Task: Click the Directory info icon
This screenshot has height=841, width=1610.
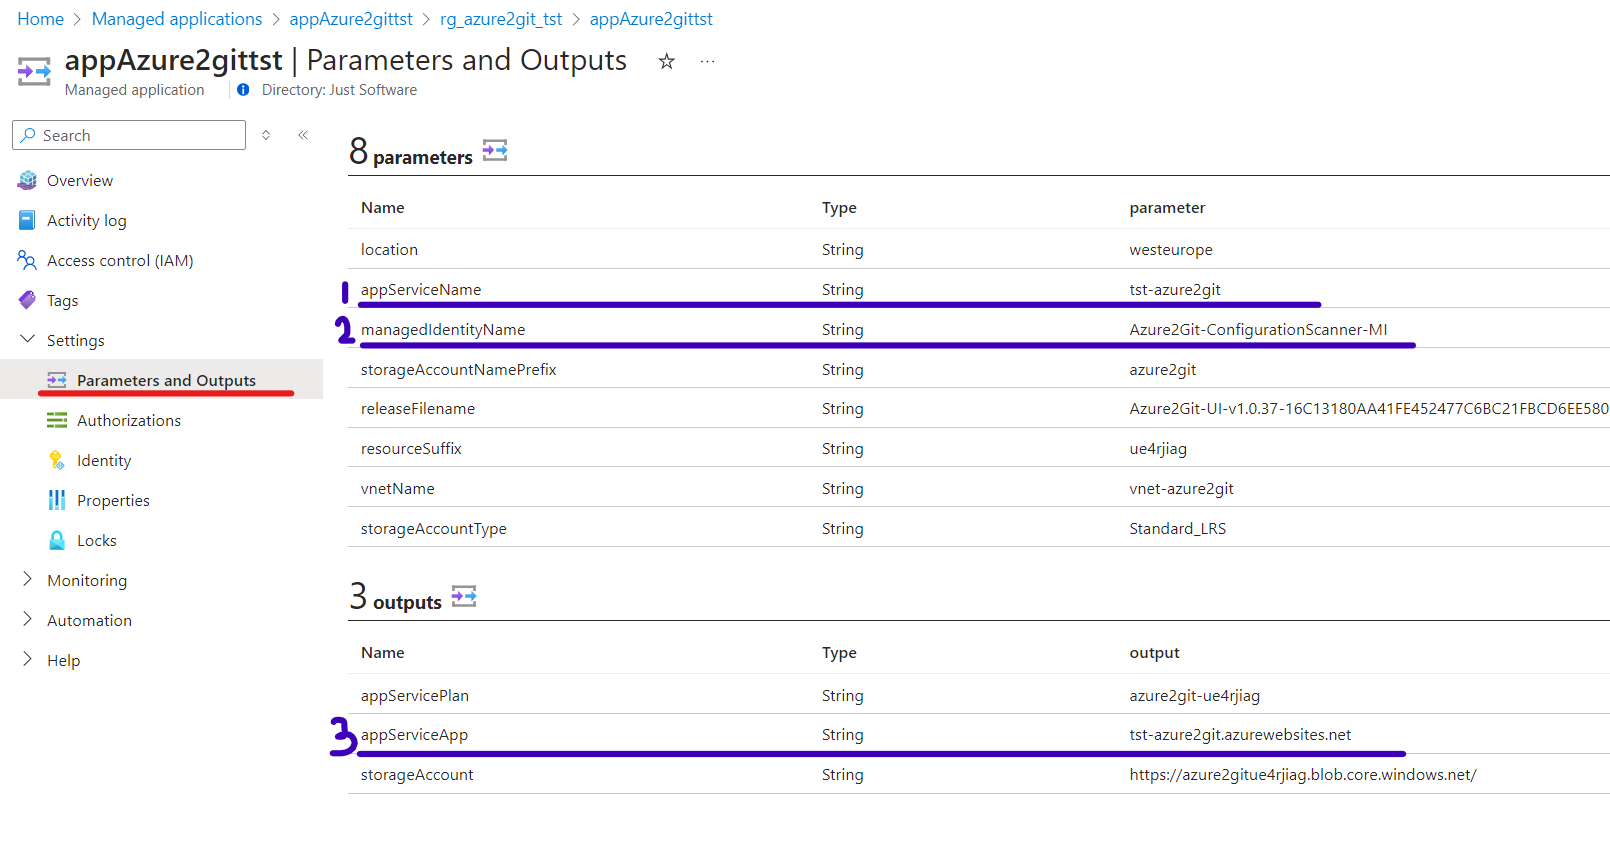Action: (243, 90)
